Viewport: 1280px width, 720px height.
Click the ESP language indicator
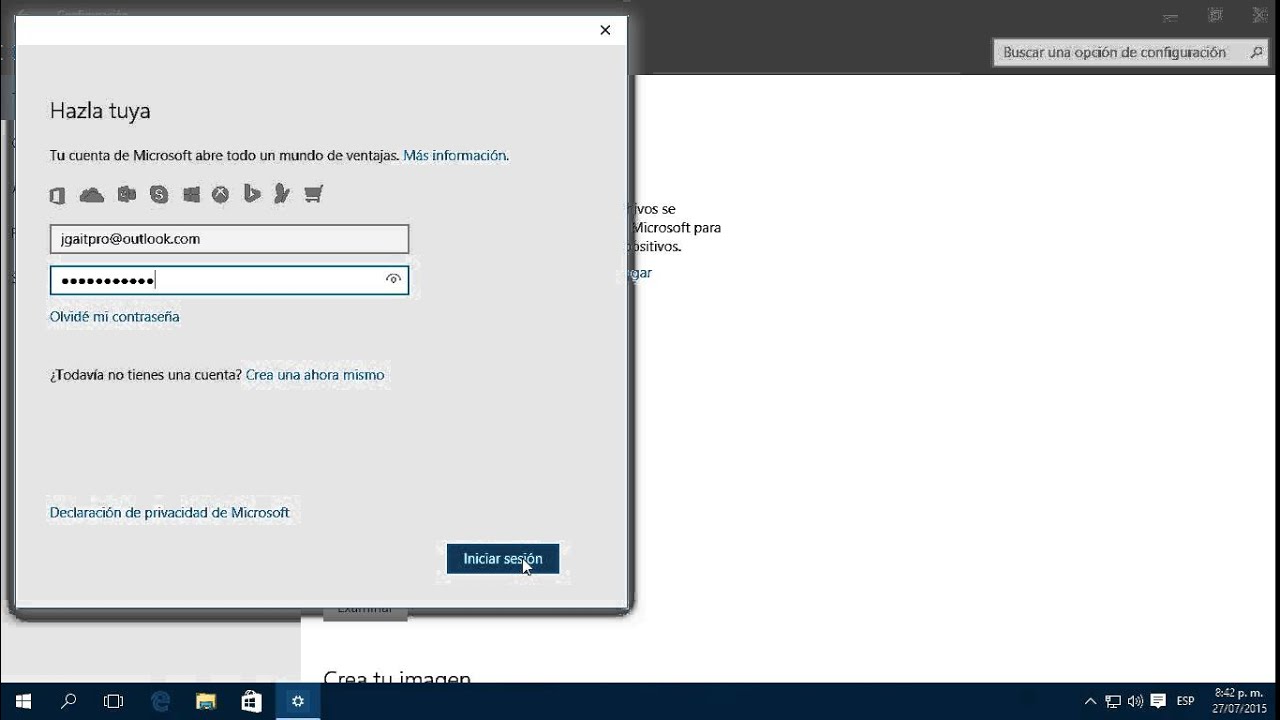click(x=1185, y=702)
